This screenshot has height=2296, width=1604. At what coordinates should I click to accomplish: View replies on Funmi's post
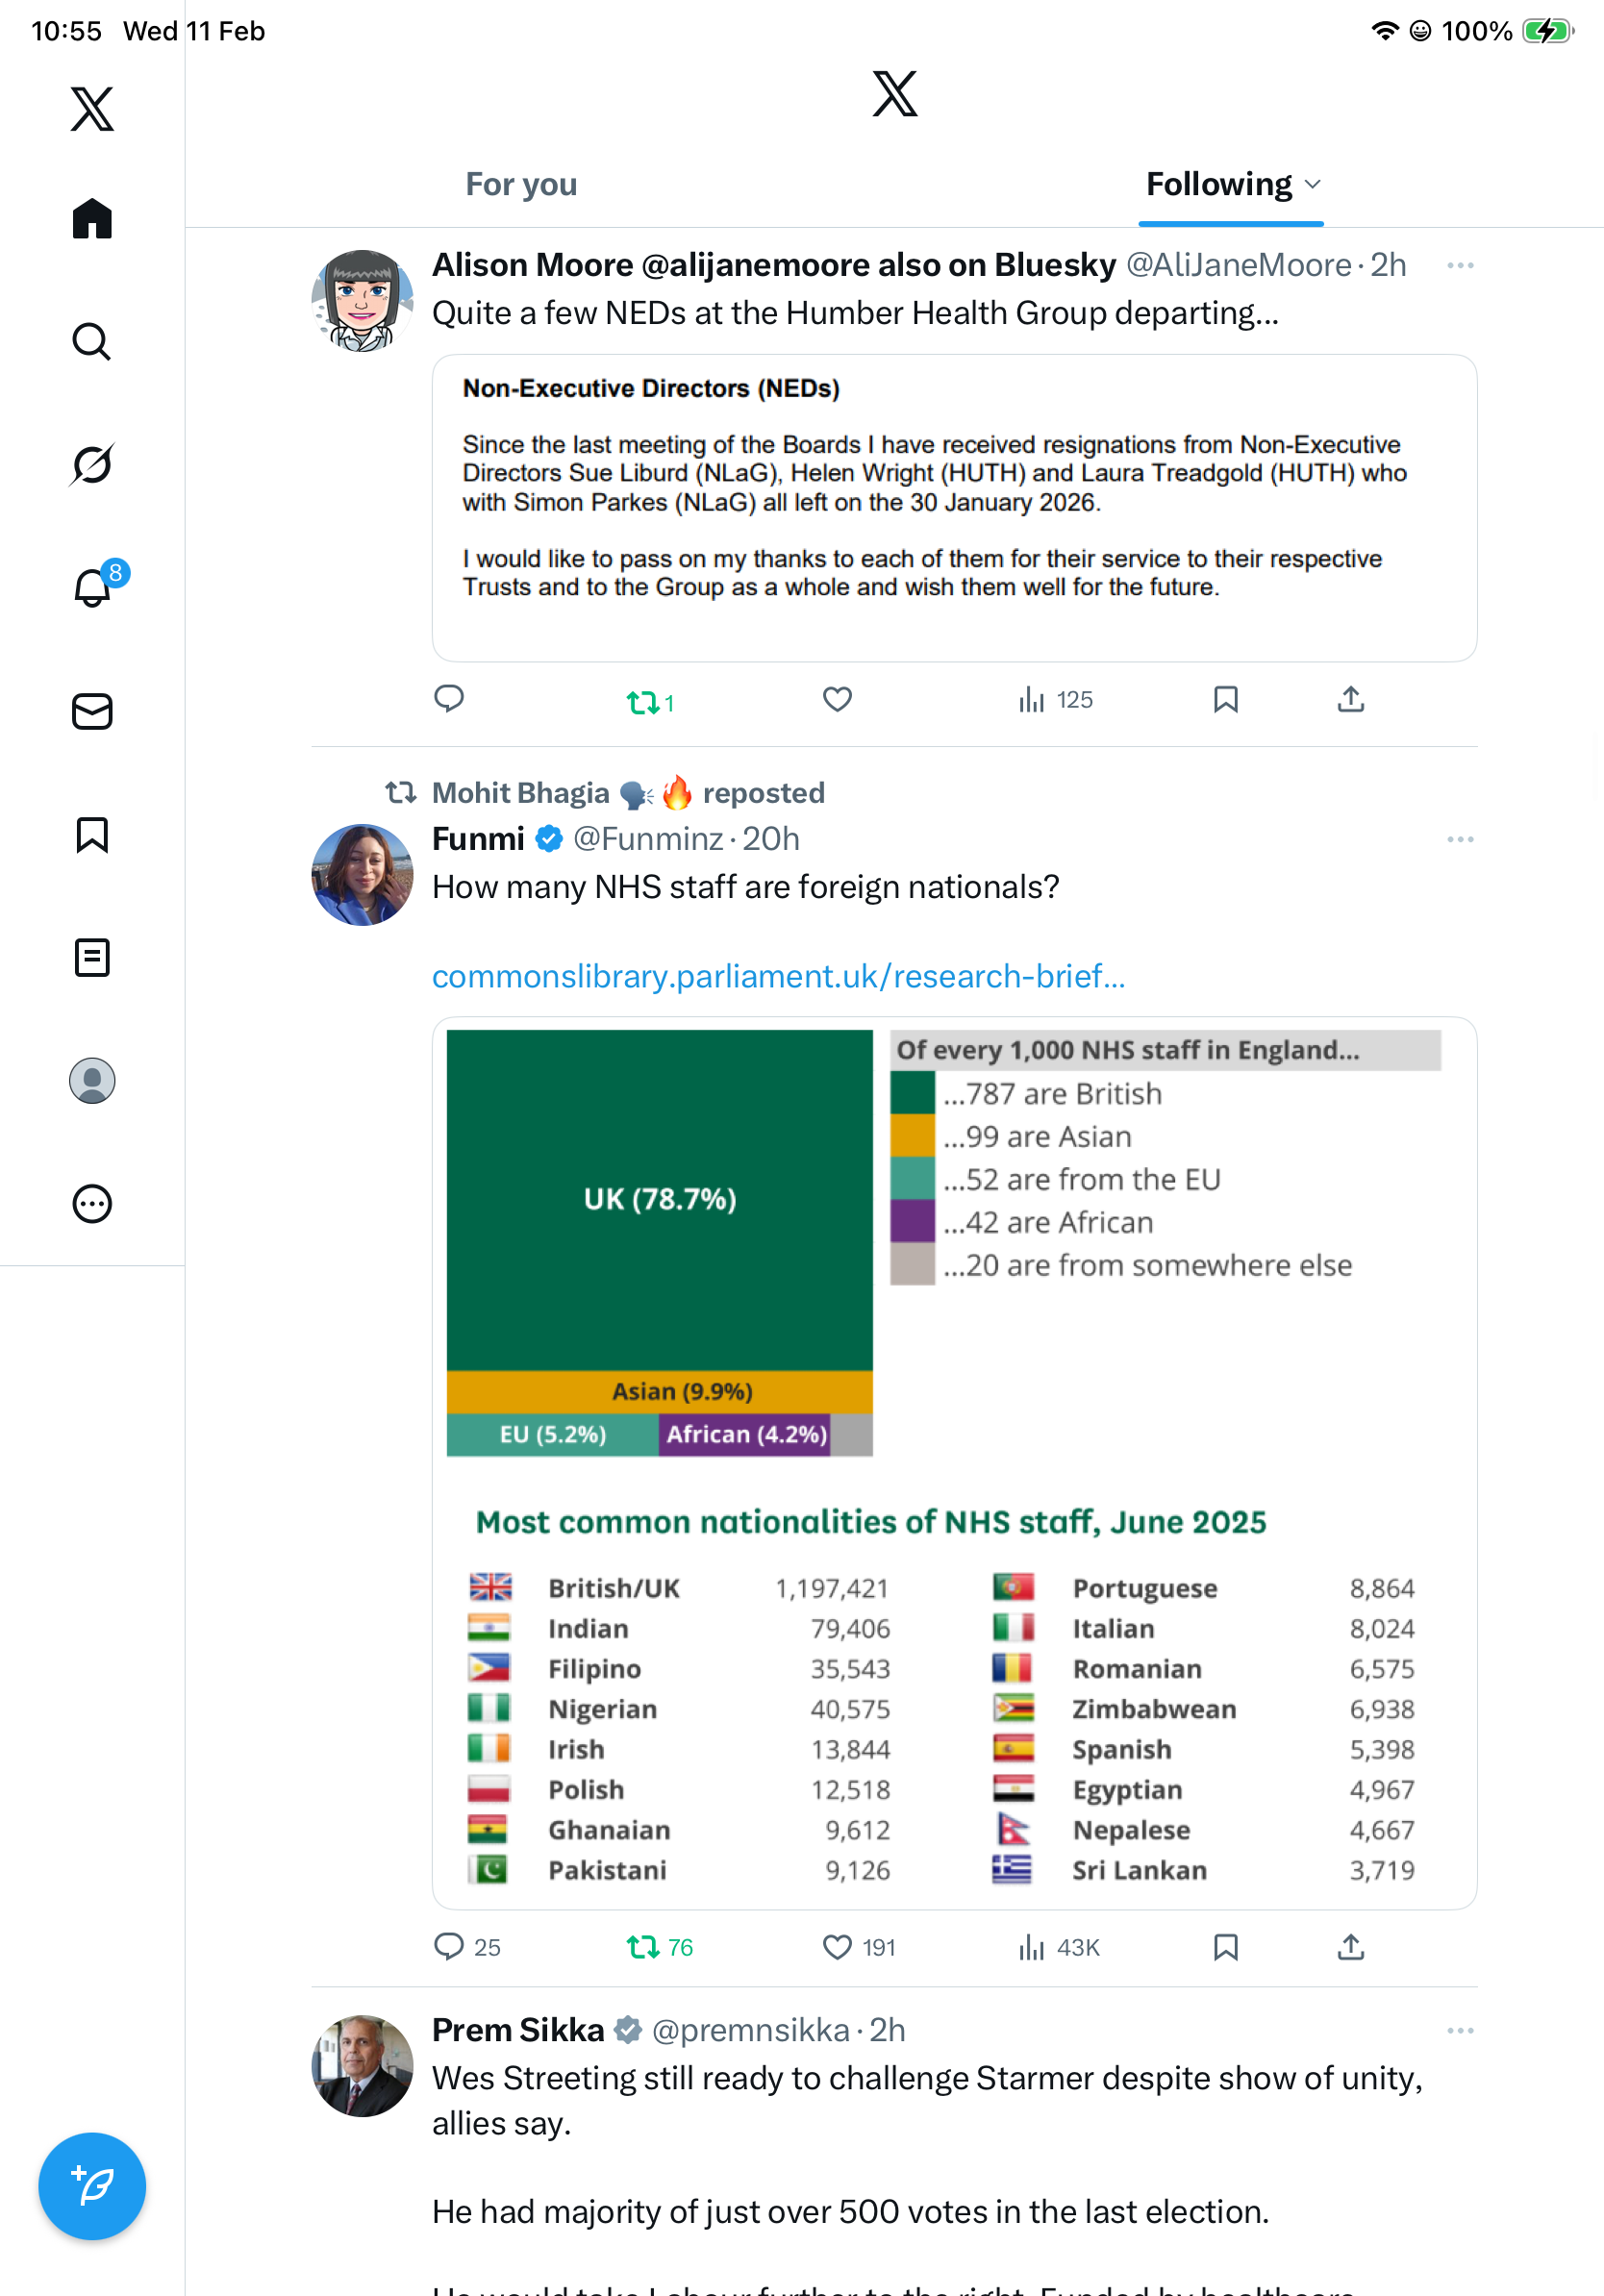pyautogui.click(x=449, y=1946)
